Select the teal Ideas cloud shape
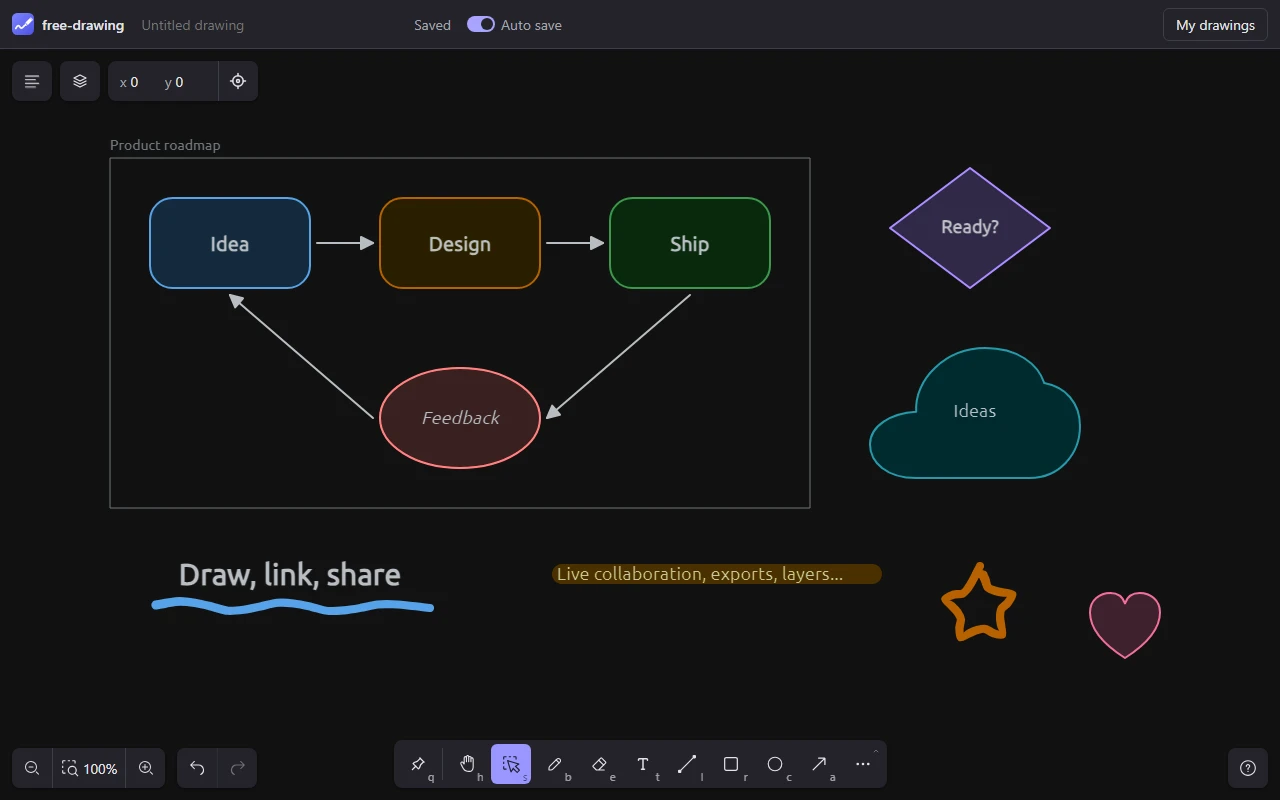Screen dimensions: 1280x800 coord(975,413)
